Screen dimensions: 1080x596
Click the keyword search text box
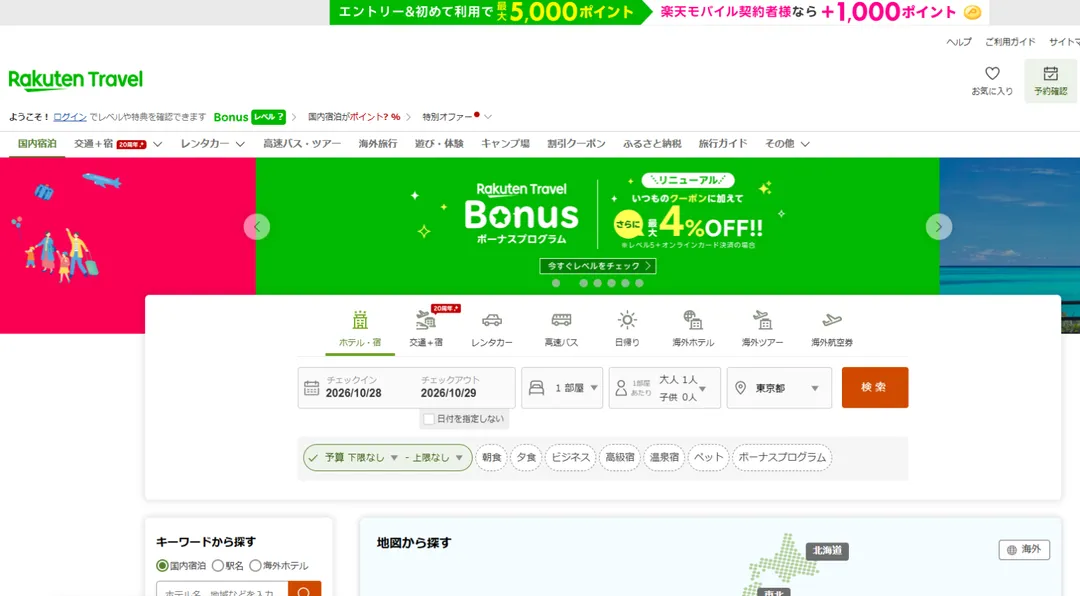pos(222,590)
